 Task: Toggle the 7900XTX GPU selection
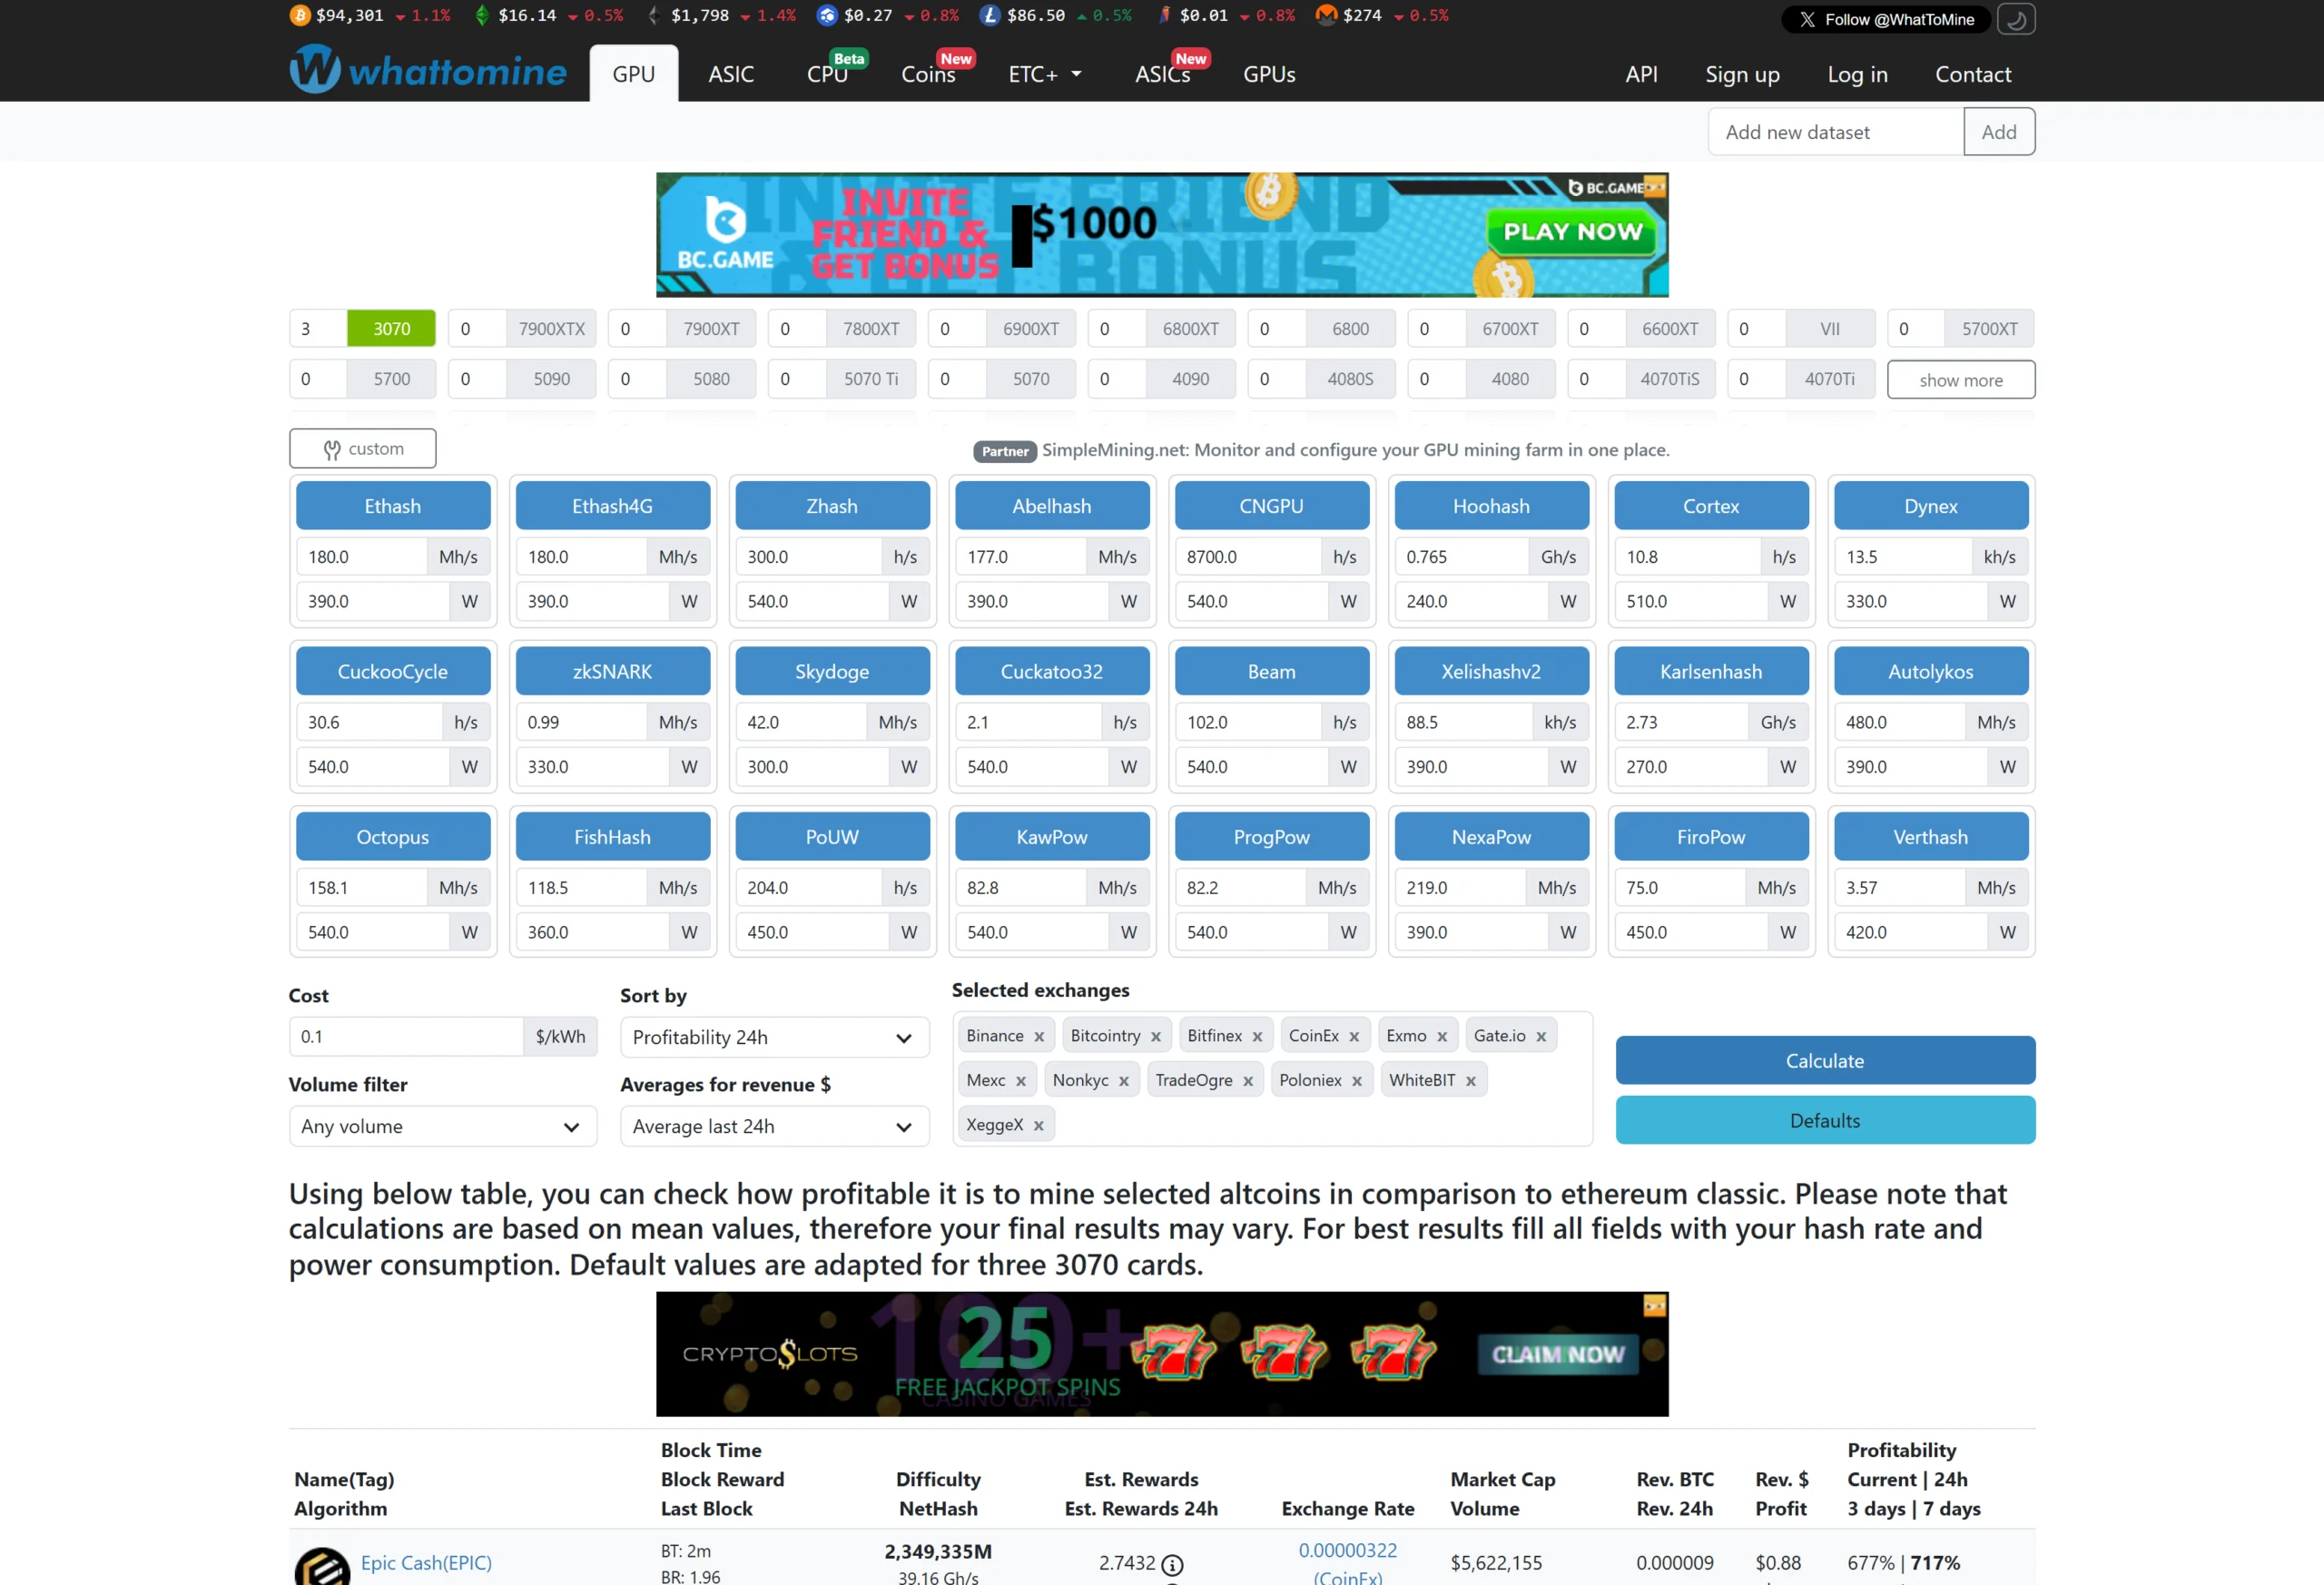[551, 328]
